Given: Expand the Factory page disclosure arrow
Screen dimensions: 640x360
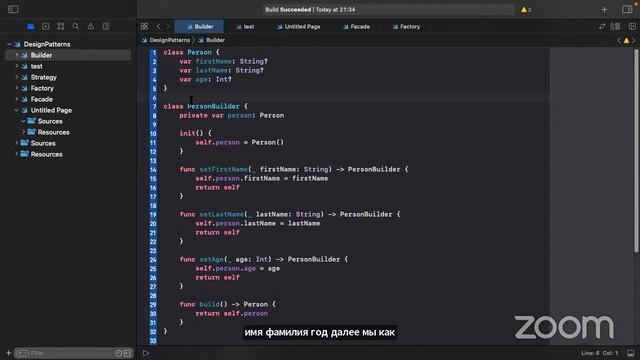Looking at the screenshot, I should click(17, 88).
